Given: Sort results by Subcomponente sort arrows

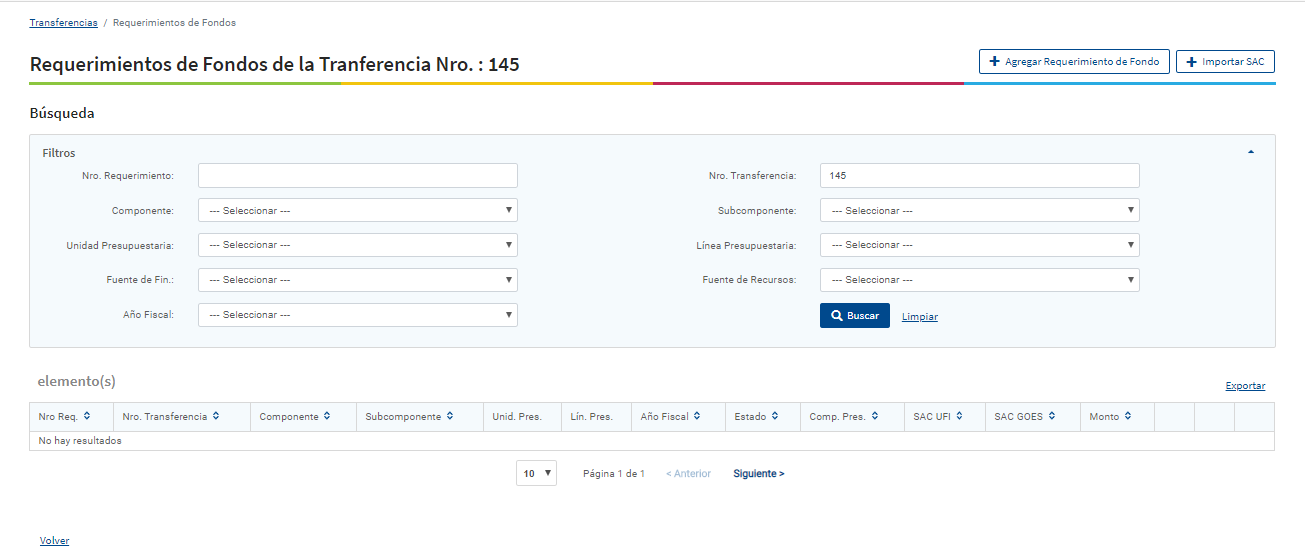Looking at the screenshot, I should tap(450, 416).
